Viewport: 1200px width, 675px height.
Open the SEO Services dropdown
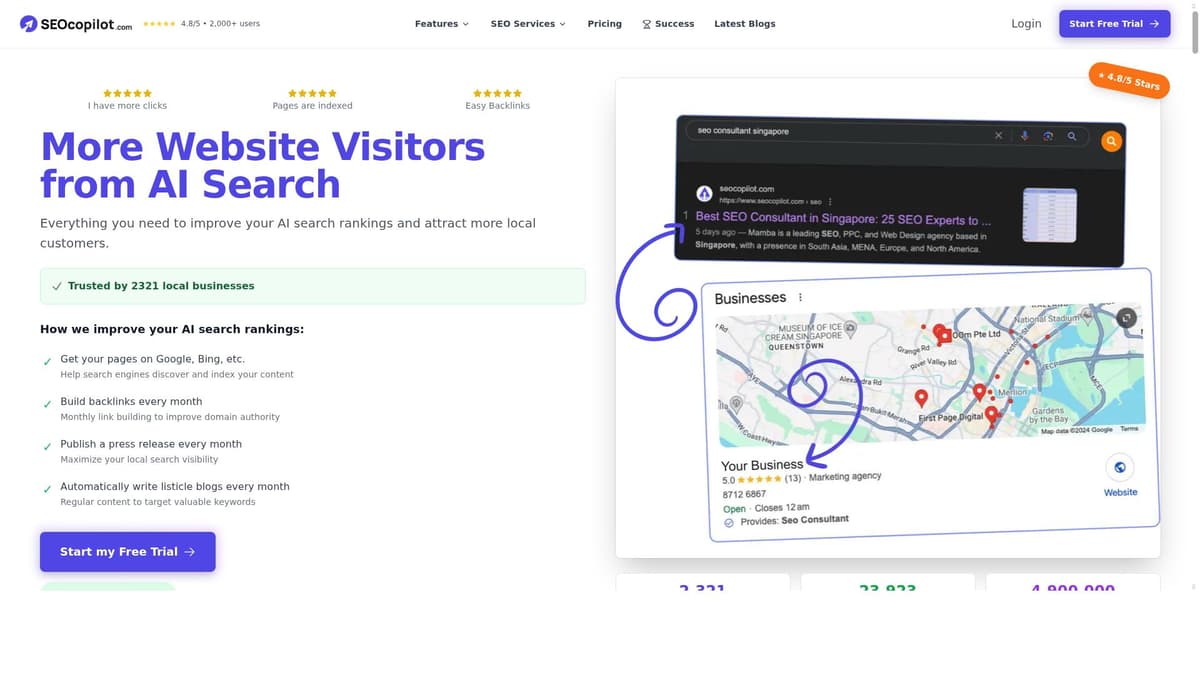[x=527, y=23]
